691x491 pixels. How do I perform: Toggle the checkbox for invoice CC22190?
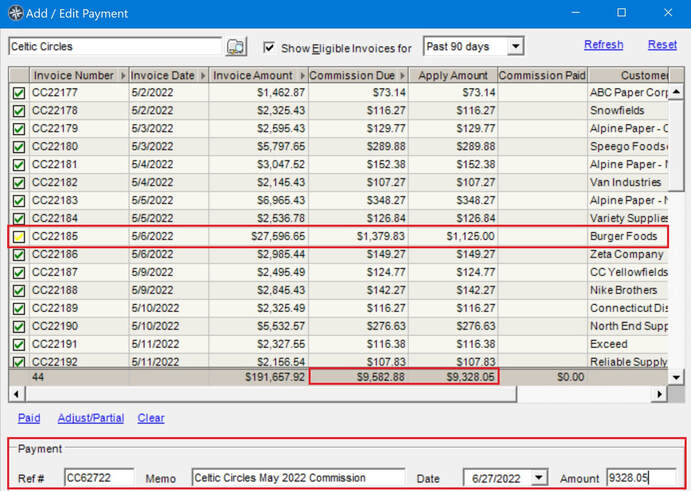(x=19, y=327)
